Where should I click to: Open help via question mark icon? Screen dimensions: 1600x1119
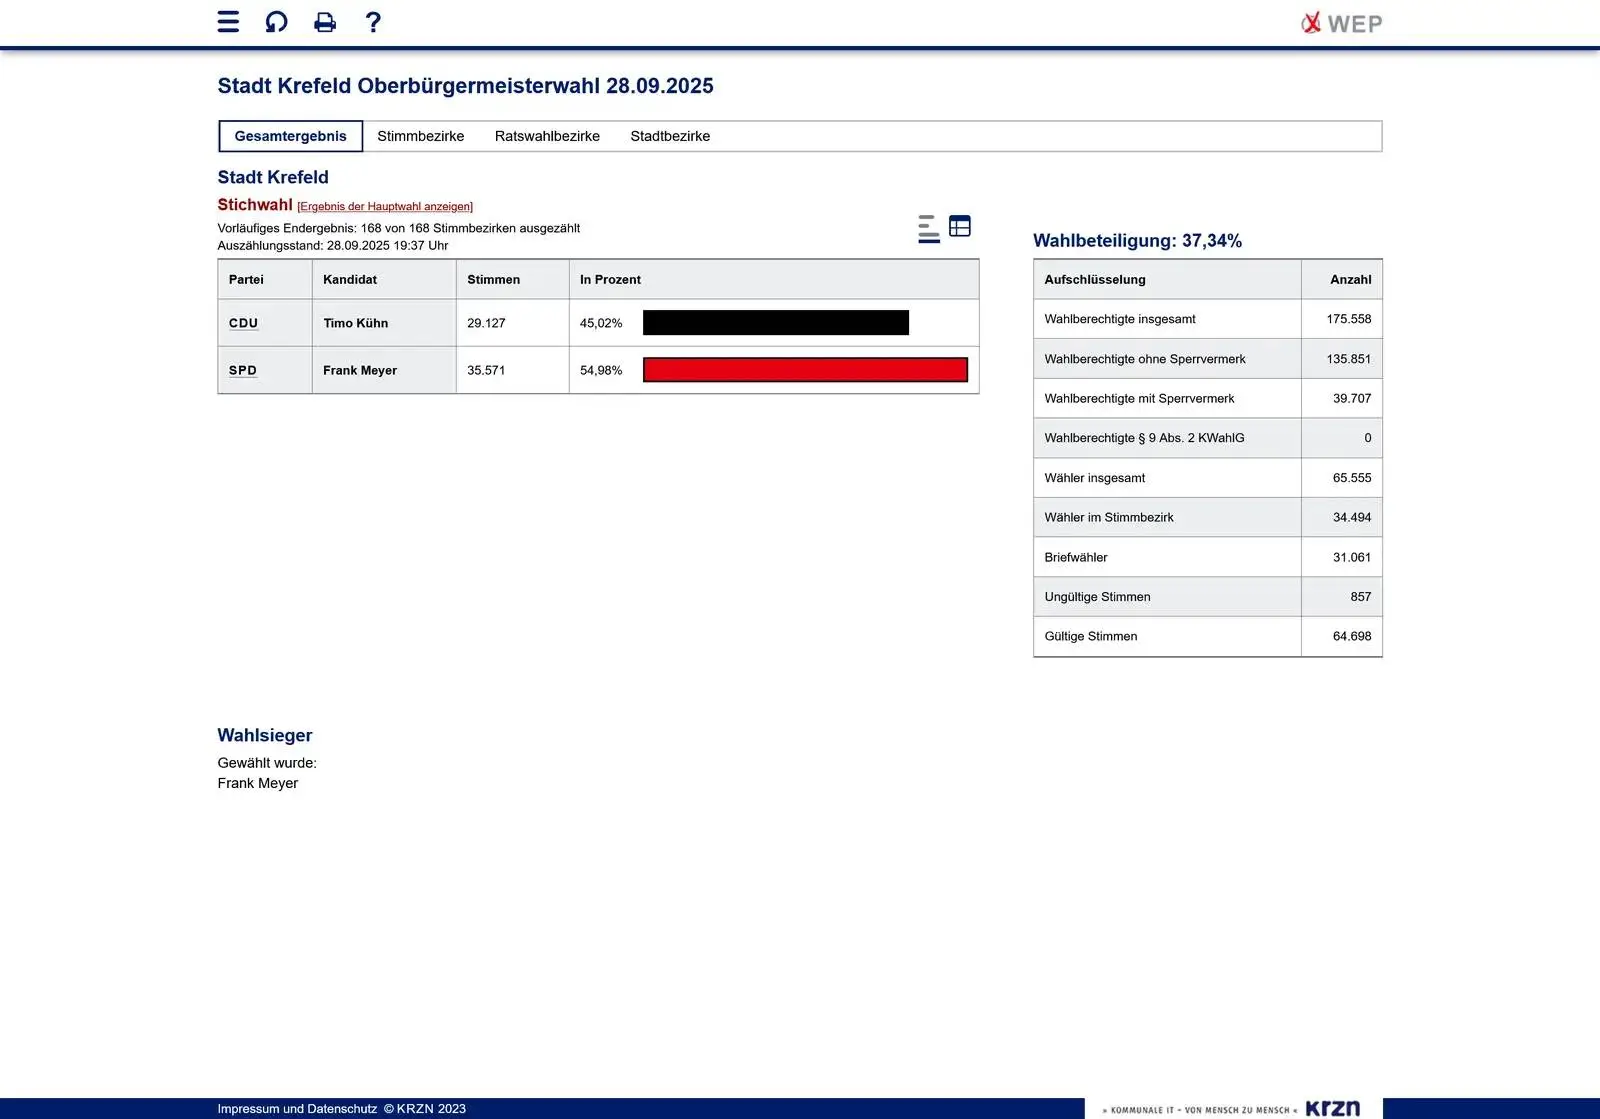[x=373, y=22]
